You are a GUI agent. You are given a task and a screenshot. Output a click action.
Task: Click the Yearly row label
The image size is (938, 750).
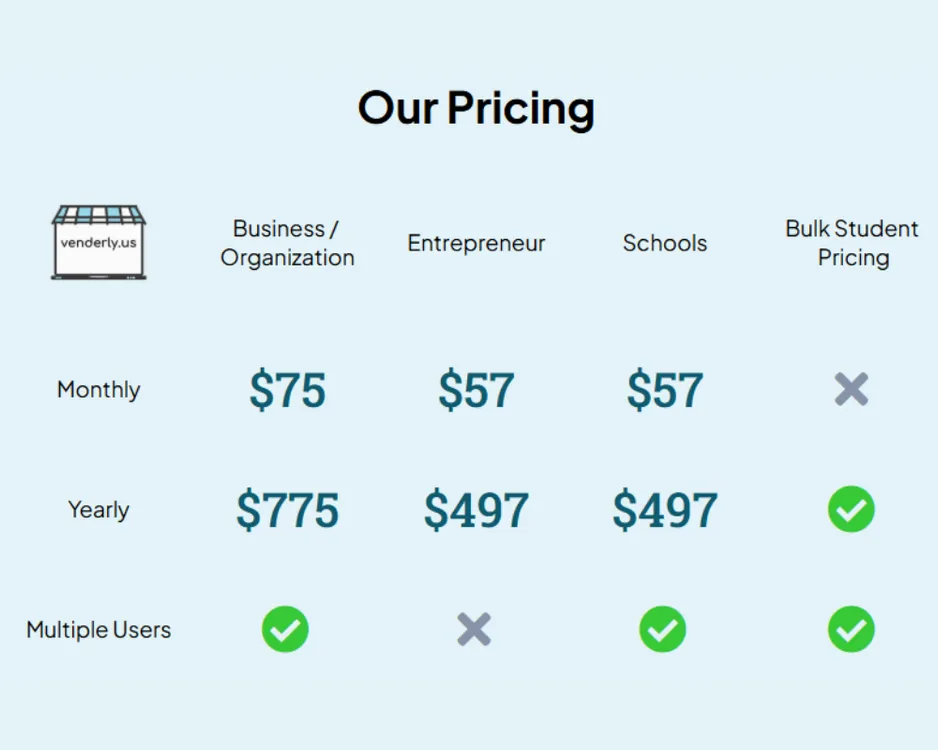coord(99,510)
